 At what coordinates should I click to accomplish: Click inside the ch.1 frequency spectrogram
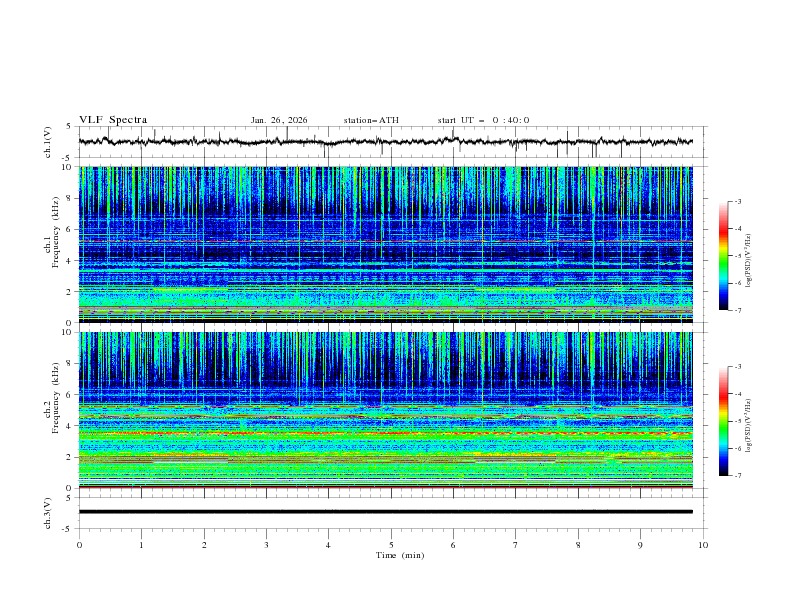[390, 245]
